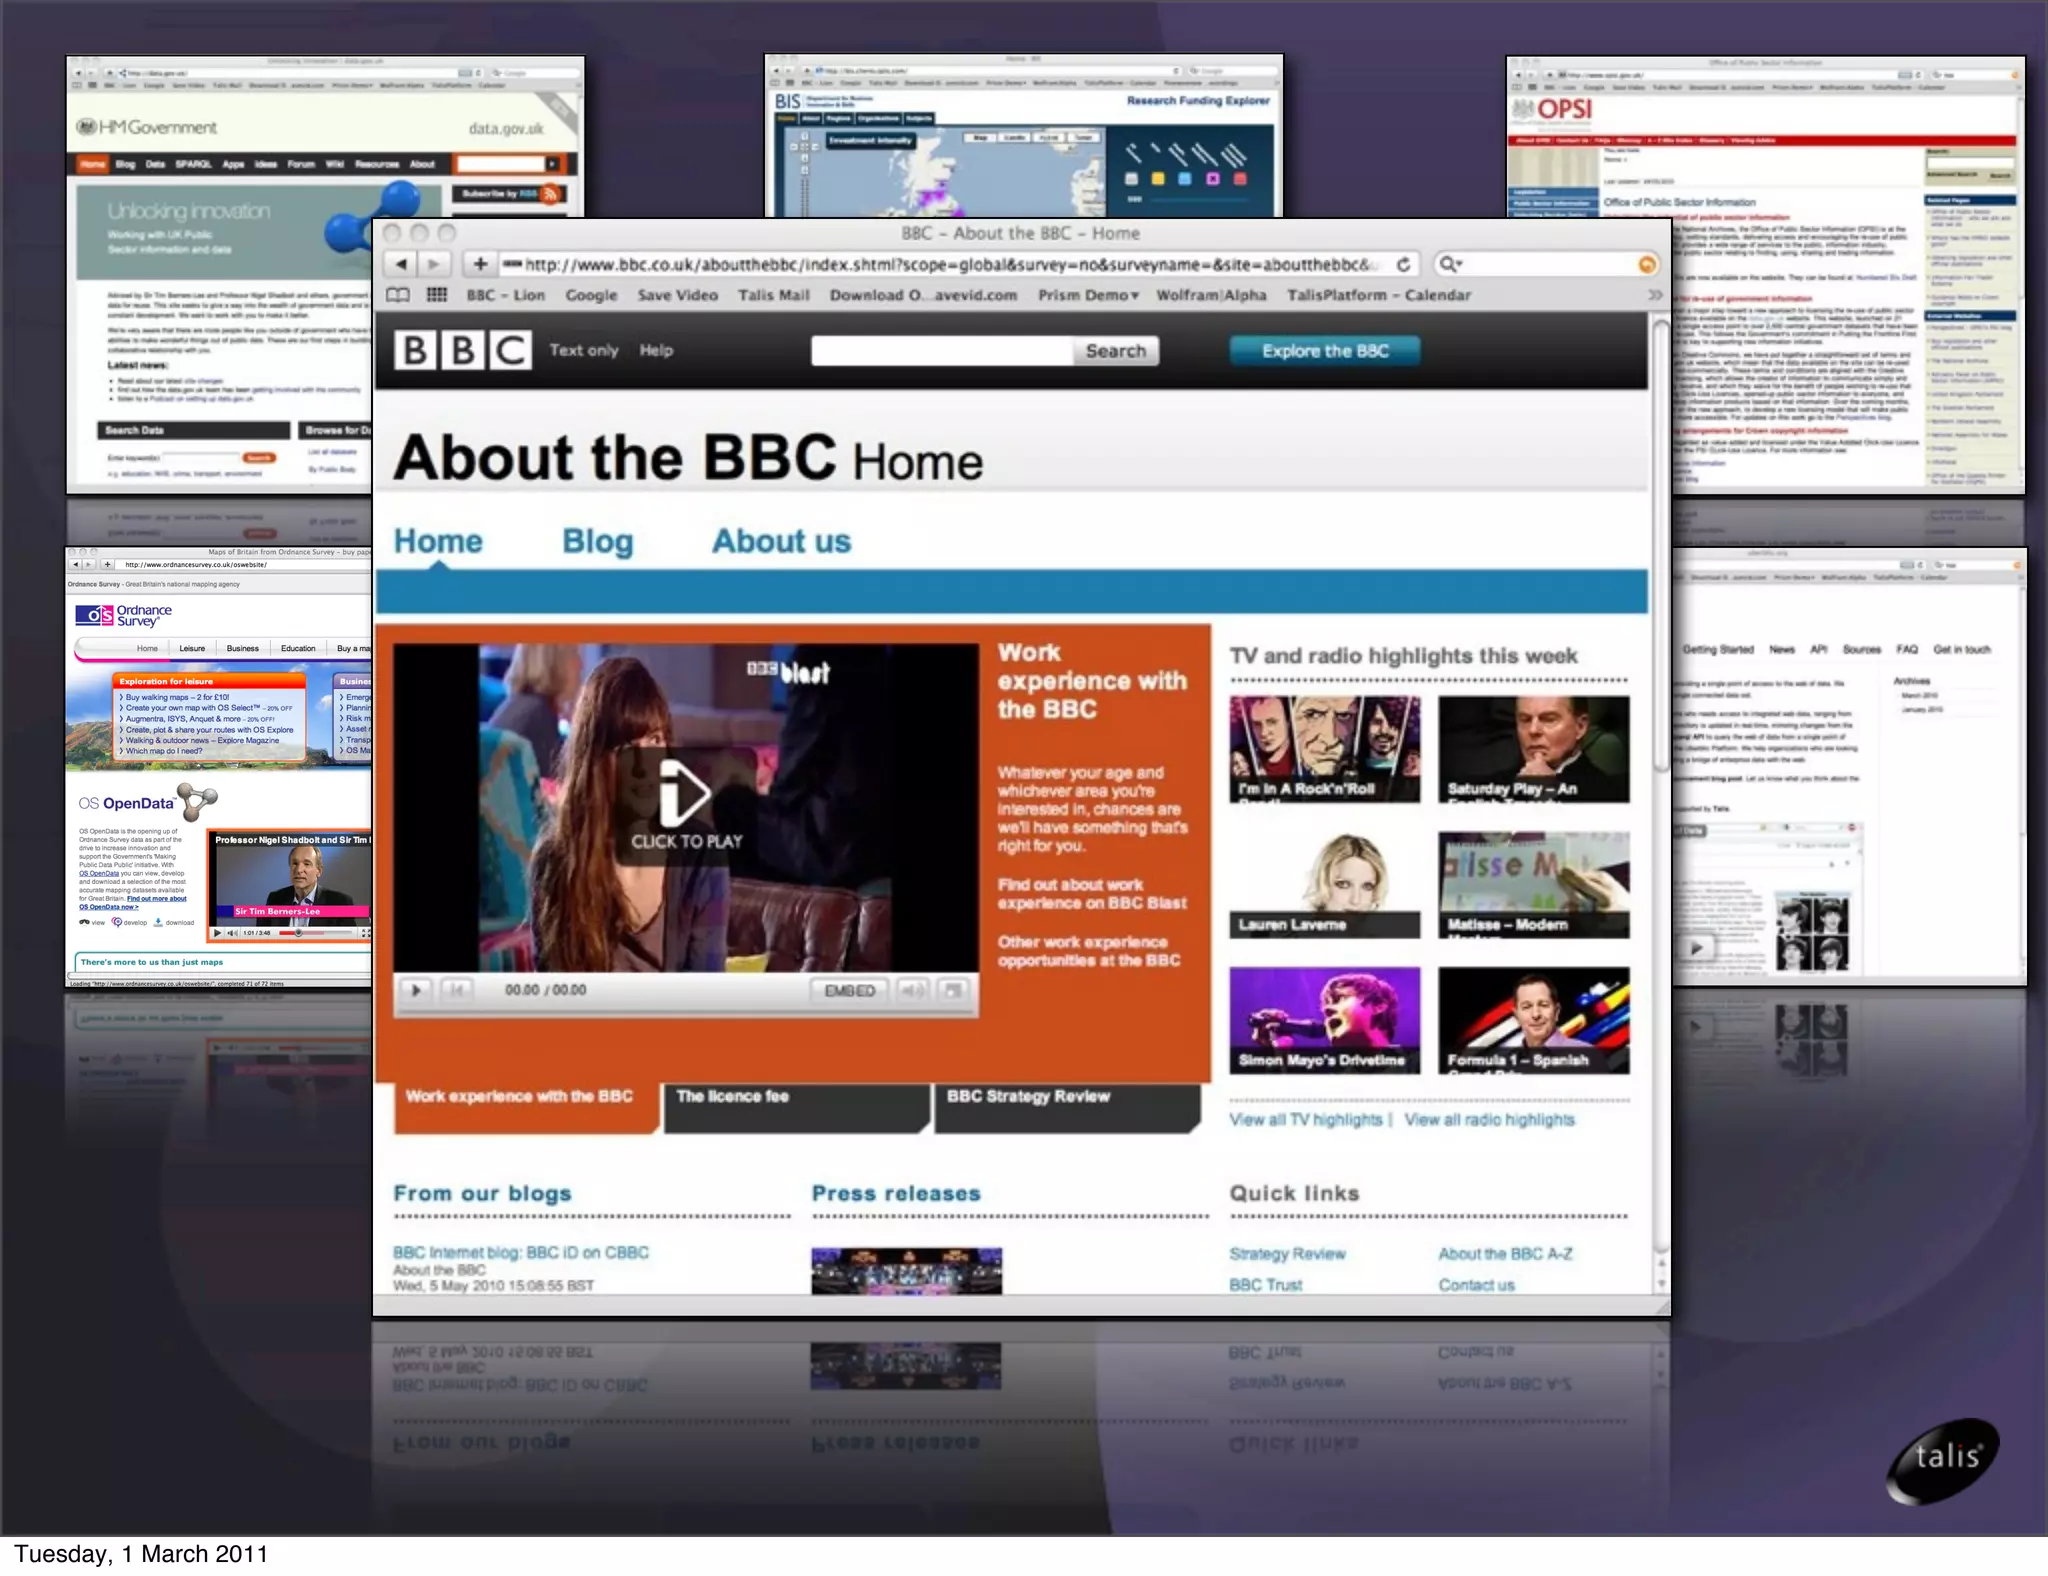Screen dimensions: 2048x1576
Task: Click the talis logo
Action: 1943,1460
